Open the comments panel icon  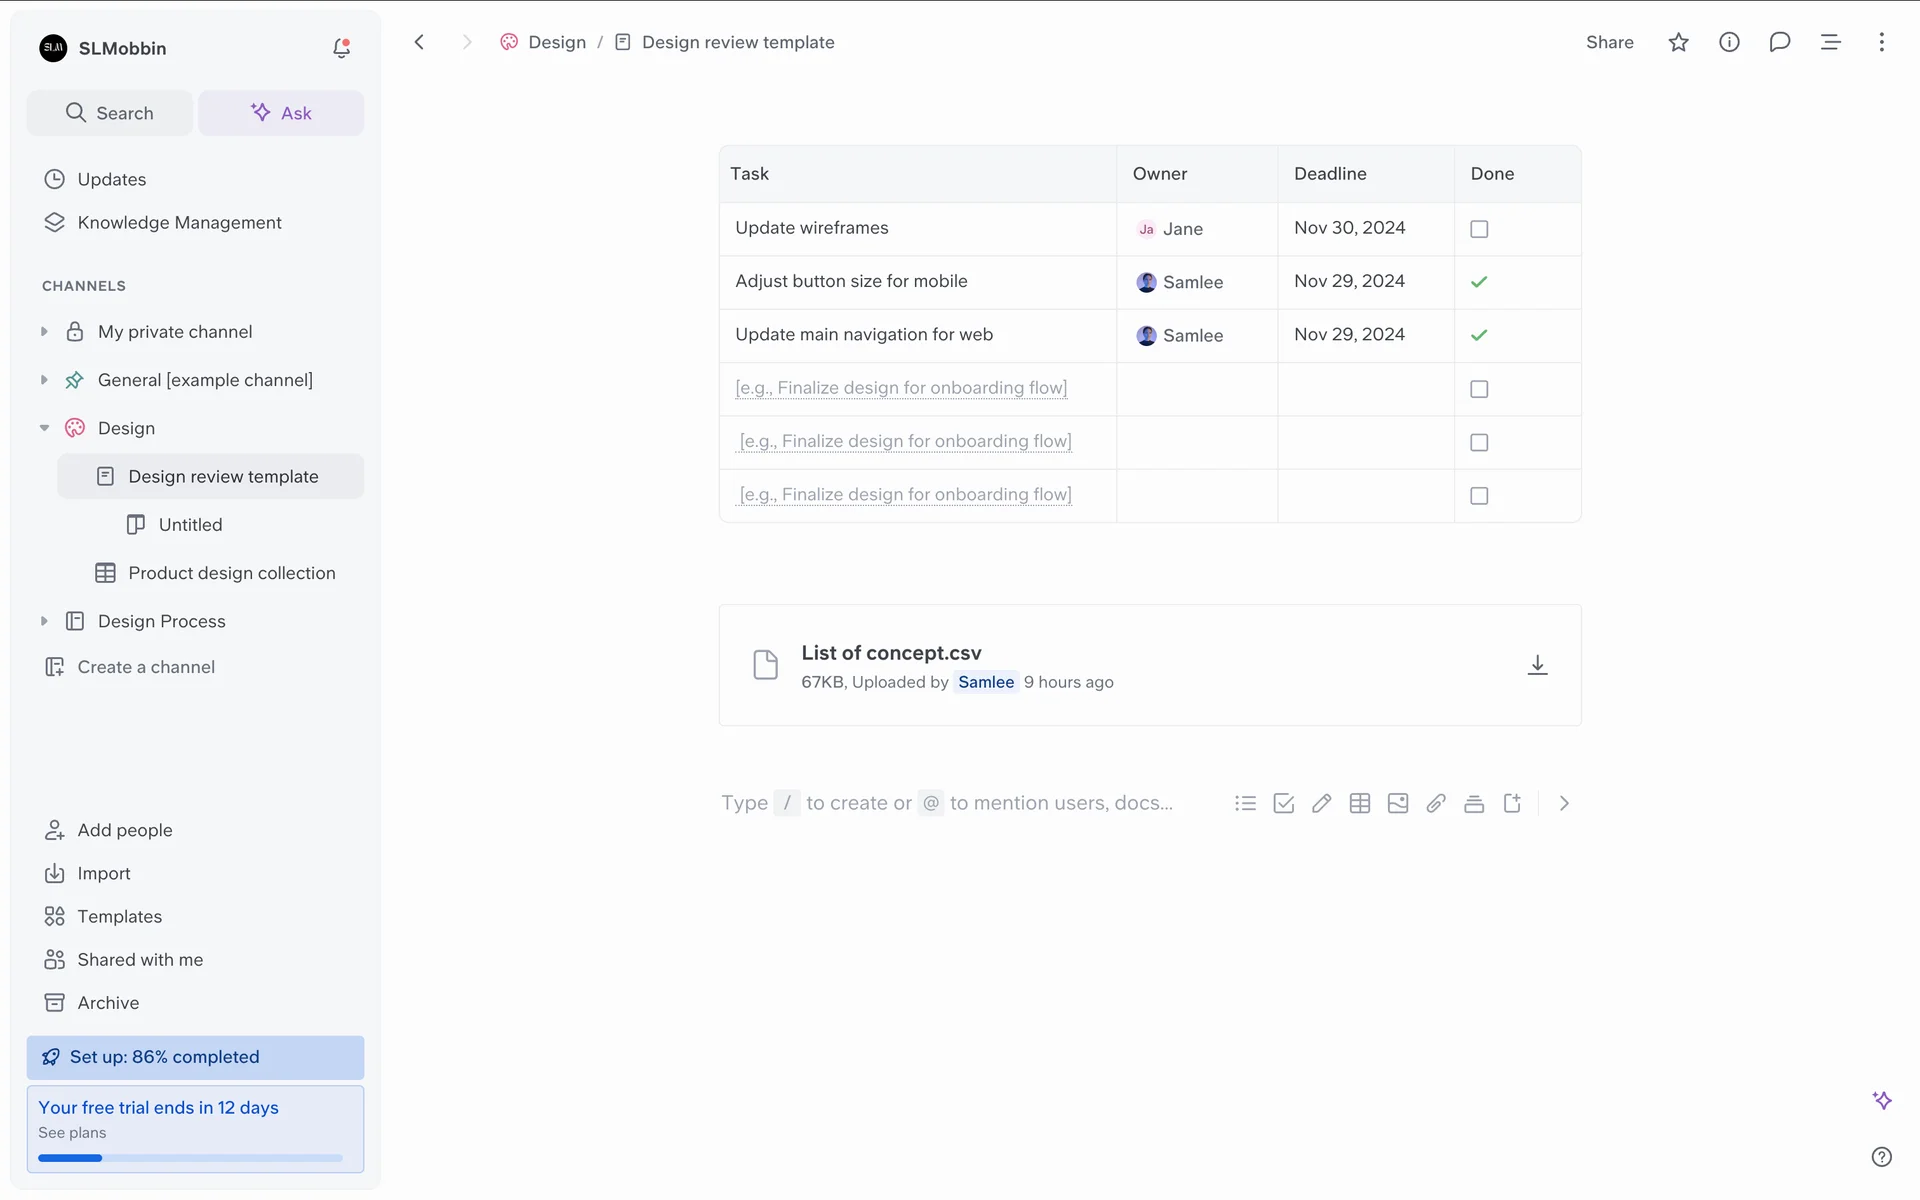(x=1779, y=42)
